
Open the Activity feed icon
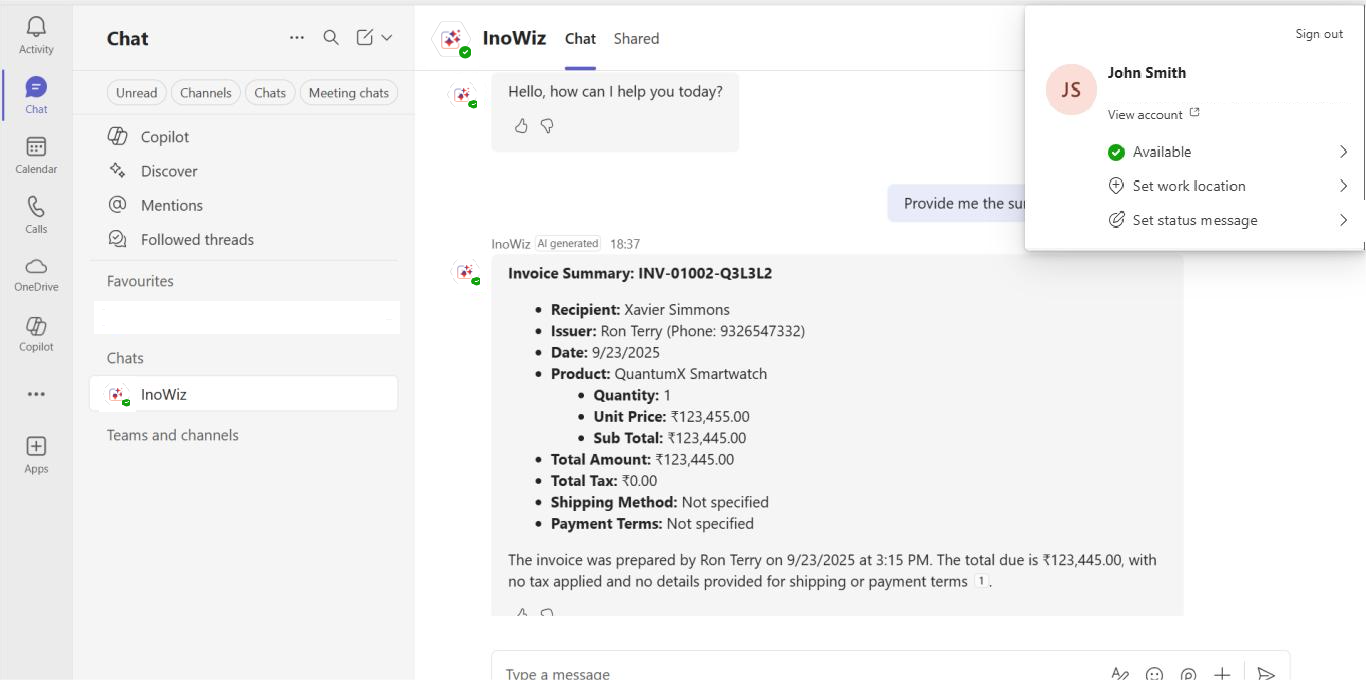pyautogui.click(x=36, y=35)
